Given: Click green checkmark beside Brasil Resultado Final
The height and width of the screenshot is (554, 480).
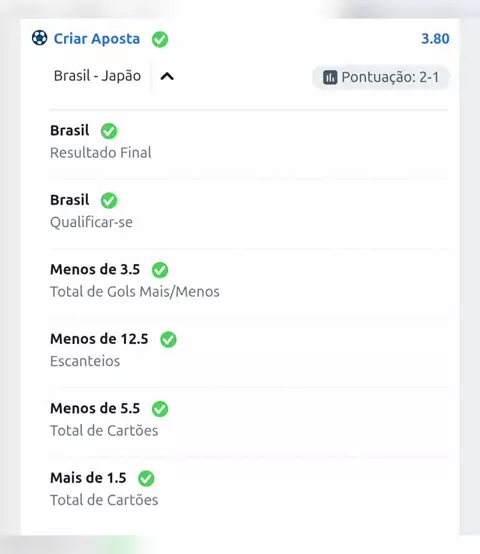Looking at the screenshot, I should 109,131.
